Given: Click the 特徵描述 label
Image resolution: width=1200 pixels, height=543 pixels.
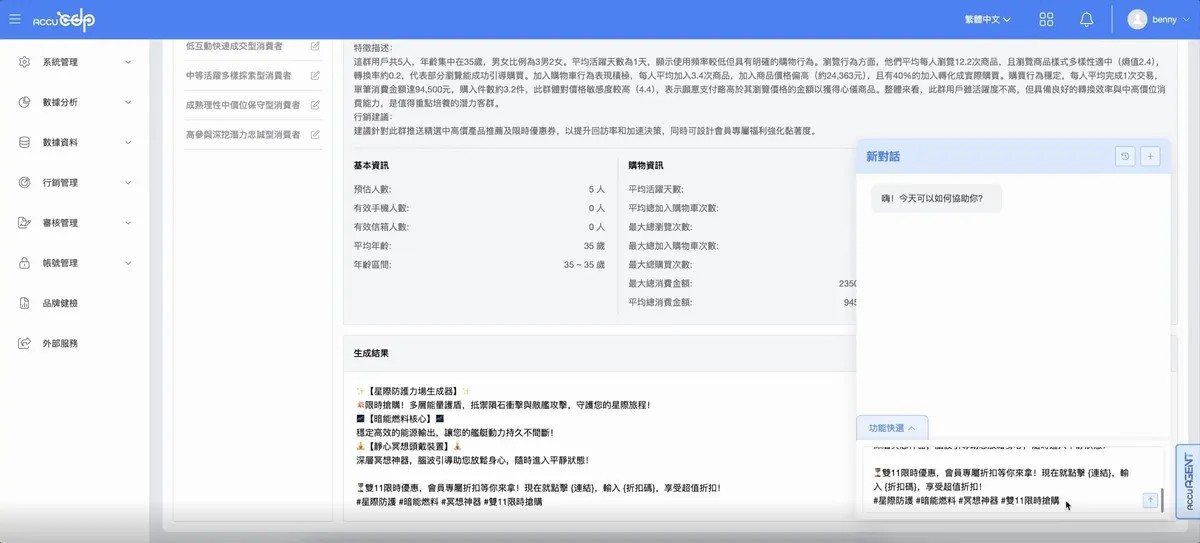Looking at the screenshot, I should pyautogui.click(x=375, y=48).
